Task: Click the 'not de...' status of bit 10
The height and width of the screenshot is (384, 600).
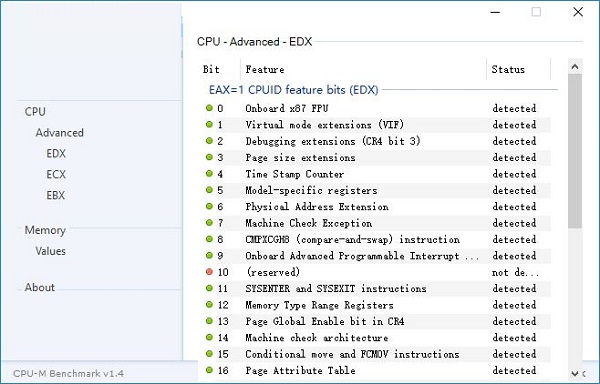Action: 515,272
